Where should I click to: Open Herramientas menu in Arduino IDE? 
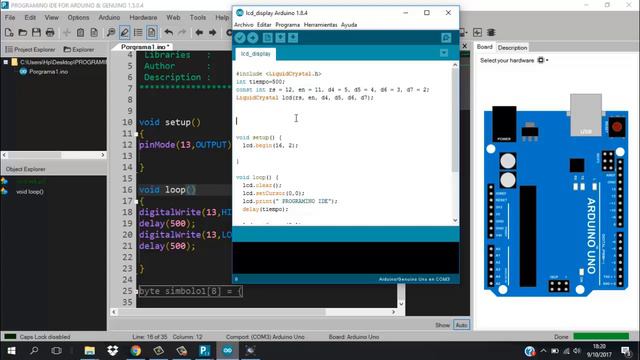[320, 25]
